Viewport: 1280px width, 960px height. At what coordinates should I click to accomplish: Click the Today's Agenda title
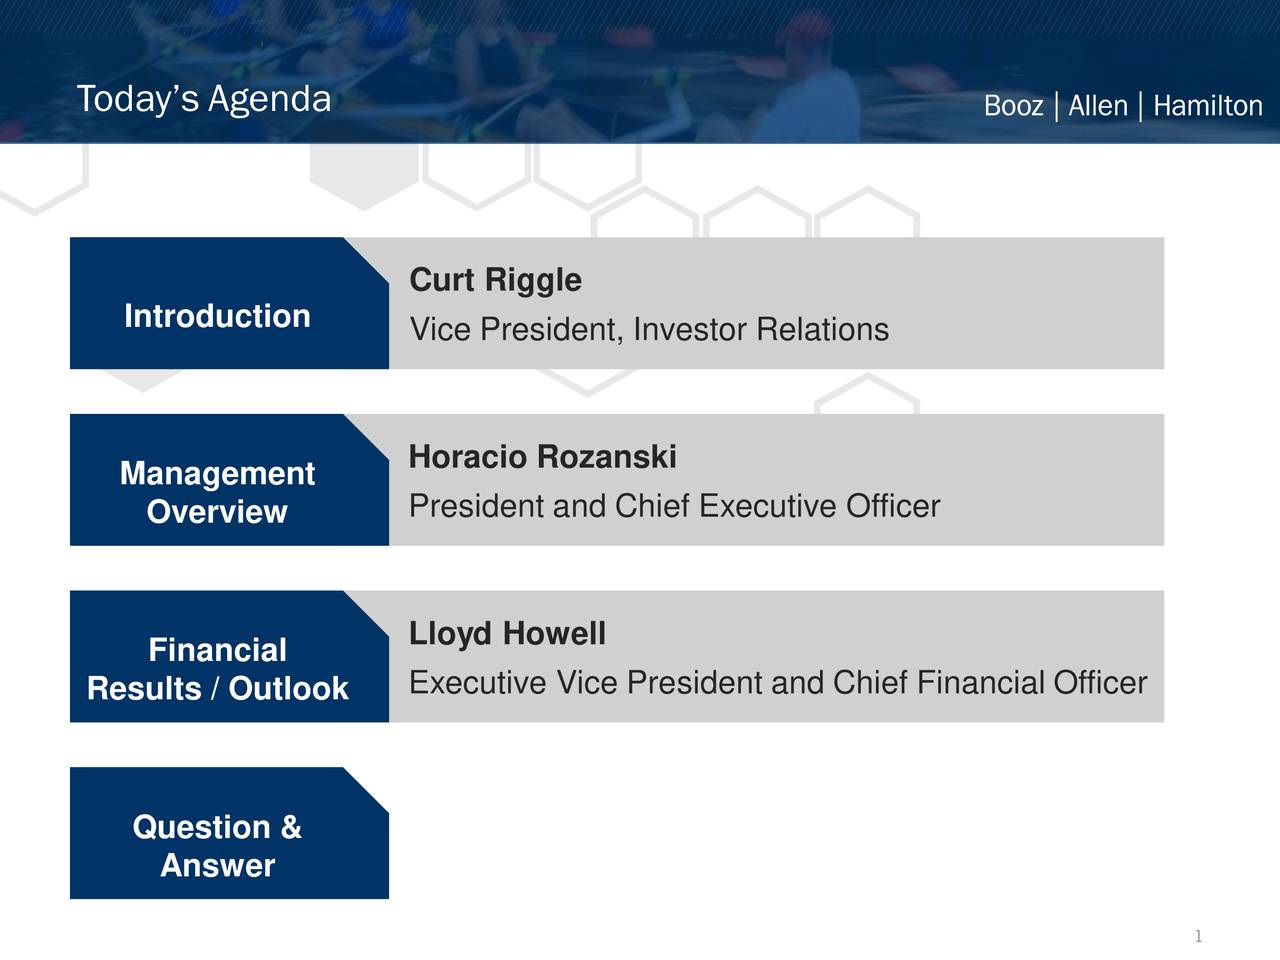[204, 99]
